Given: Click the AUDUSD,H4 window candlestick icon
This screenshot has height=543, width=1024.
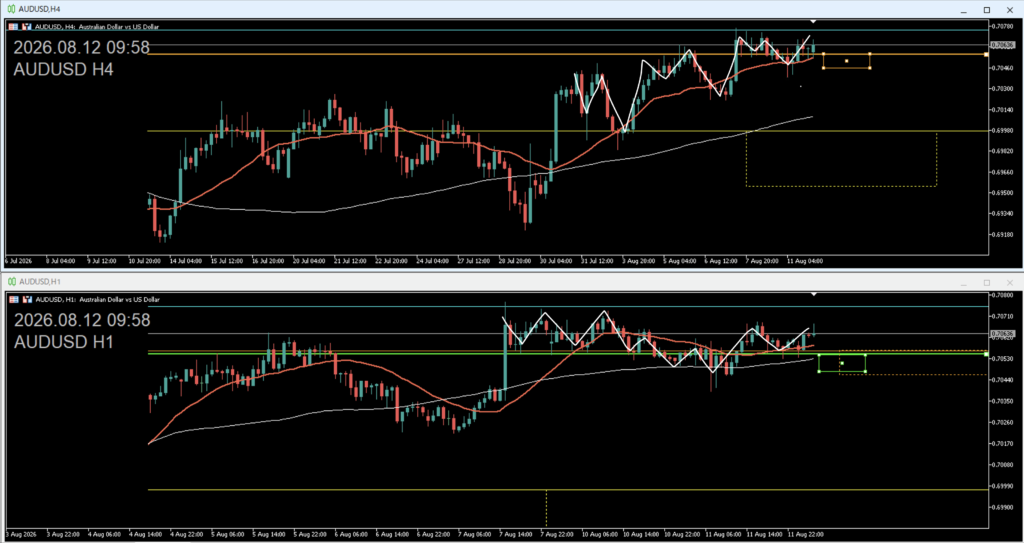Looking at the screenshot, I should point(11,10).
